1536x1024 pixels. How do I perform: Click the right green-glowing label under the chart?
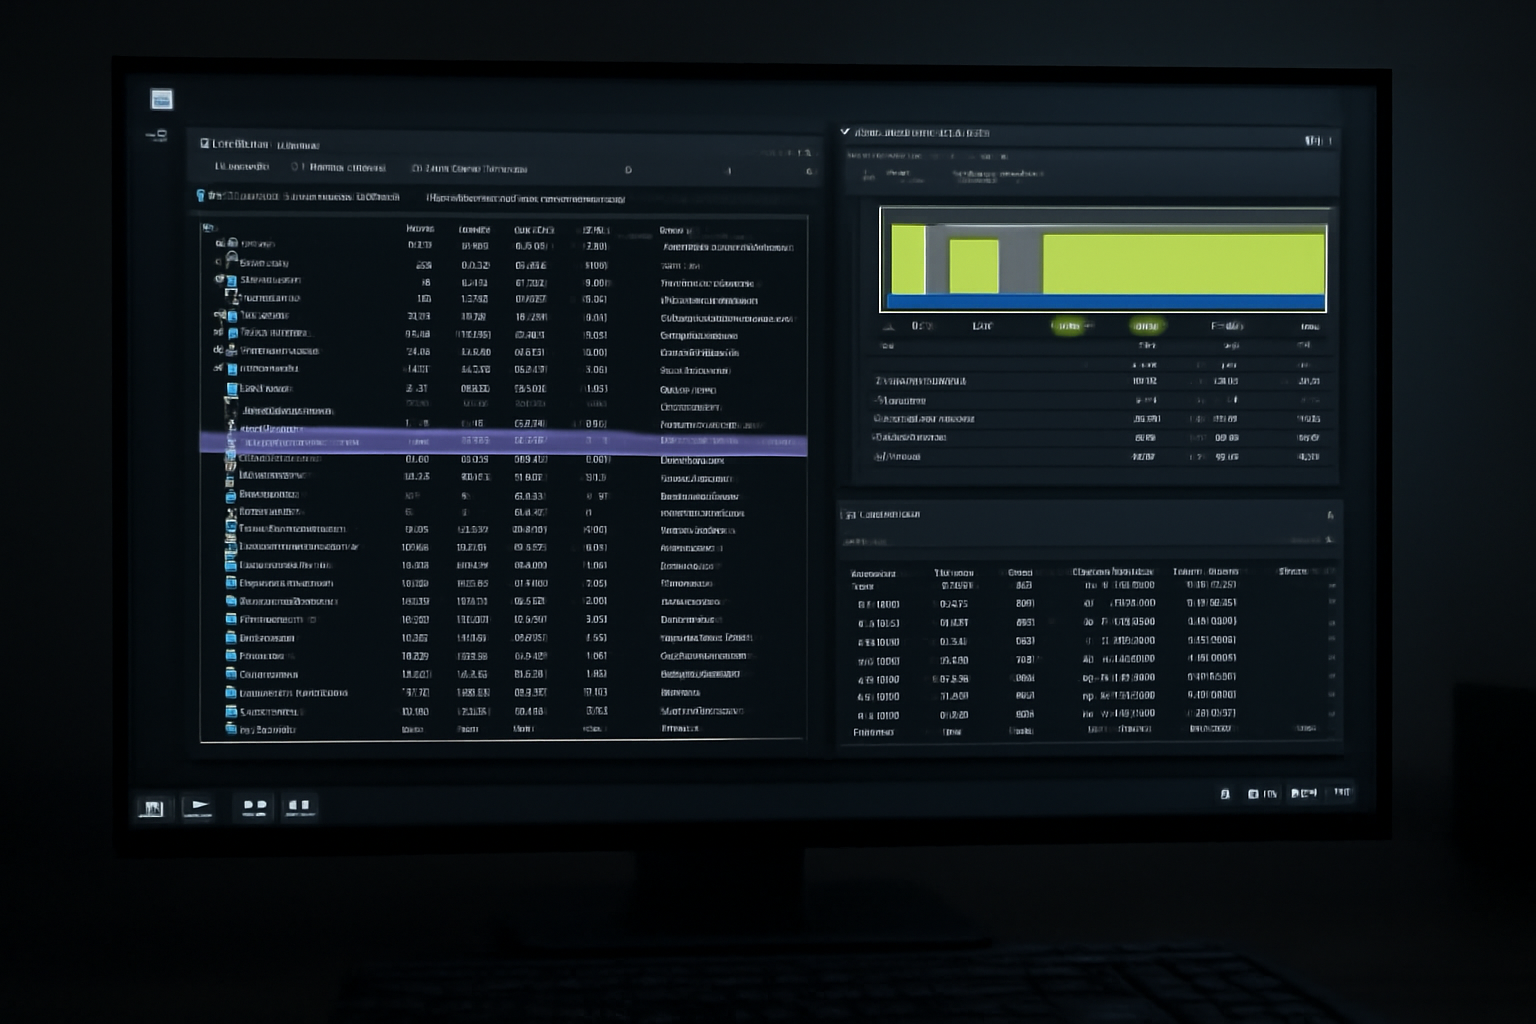coord(1146,326)
